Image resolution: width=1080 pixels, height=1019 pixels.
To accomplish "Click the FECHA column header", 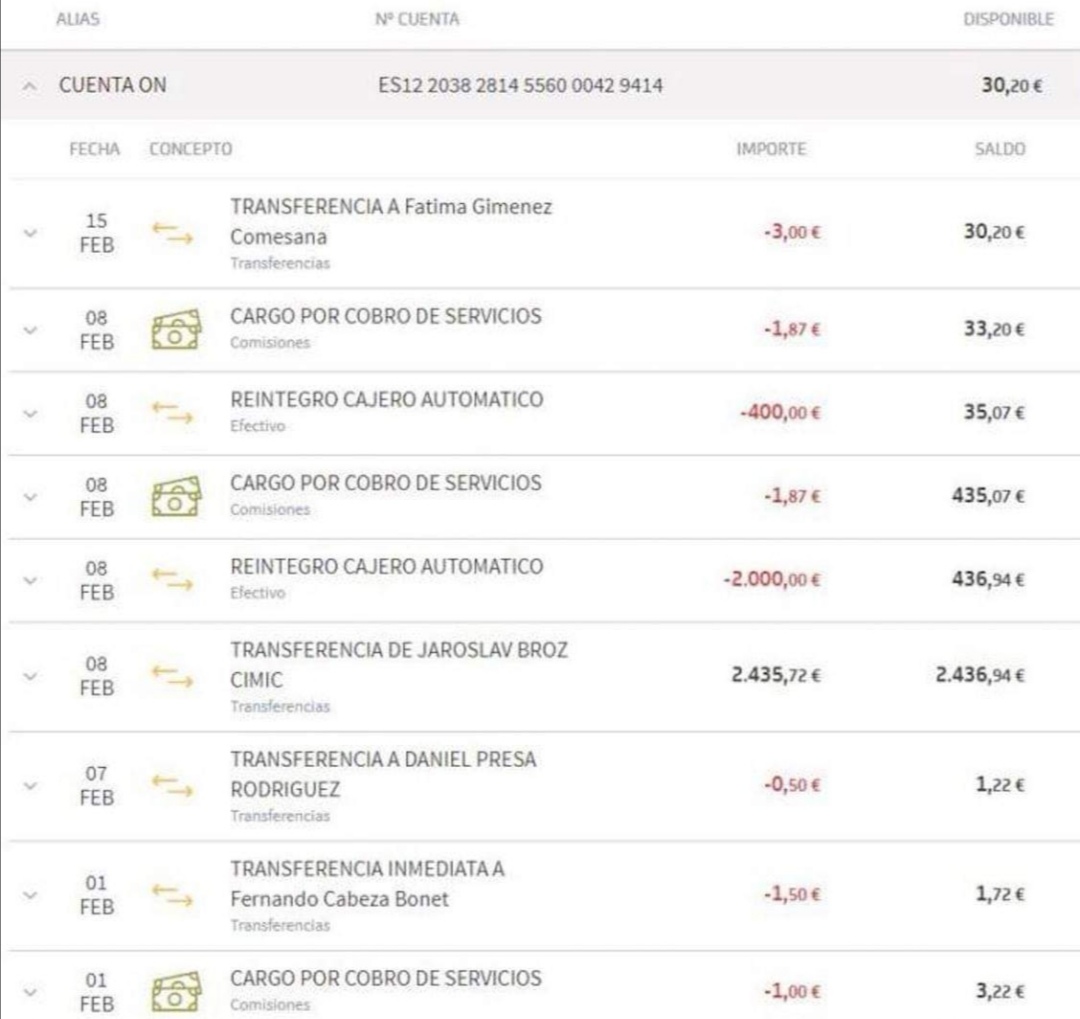I will click(x=94, y=150).
